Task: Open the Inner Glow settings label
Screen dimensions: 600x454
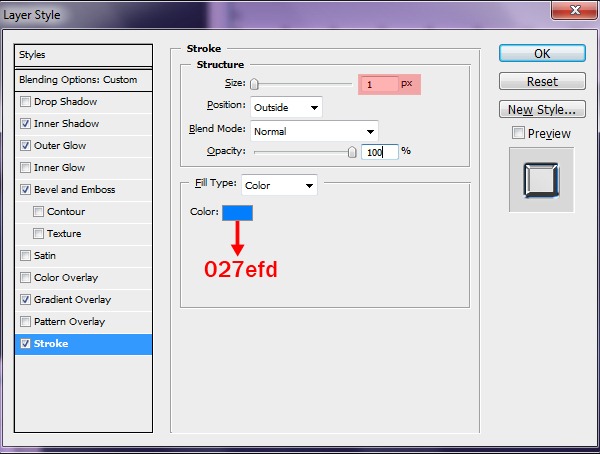Action: pos(59,168)
